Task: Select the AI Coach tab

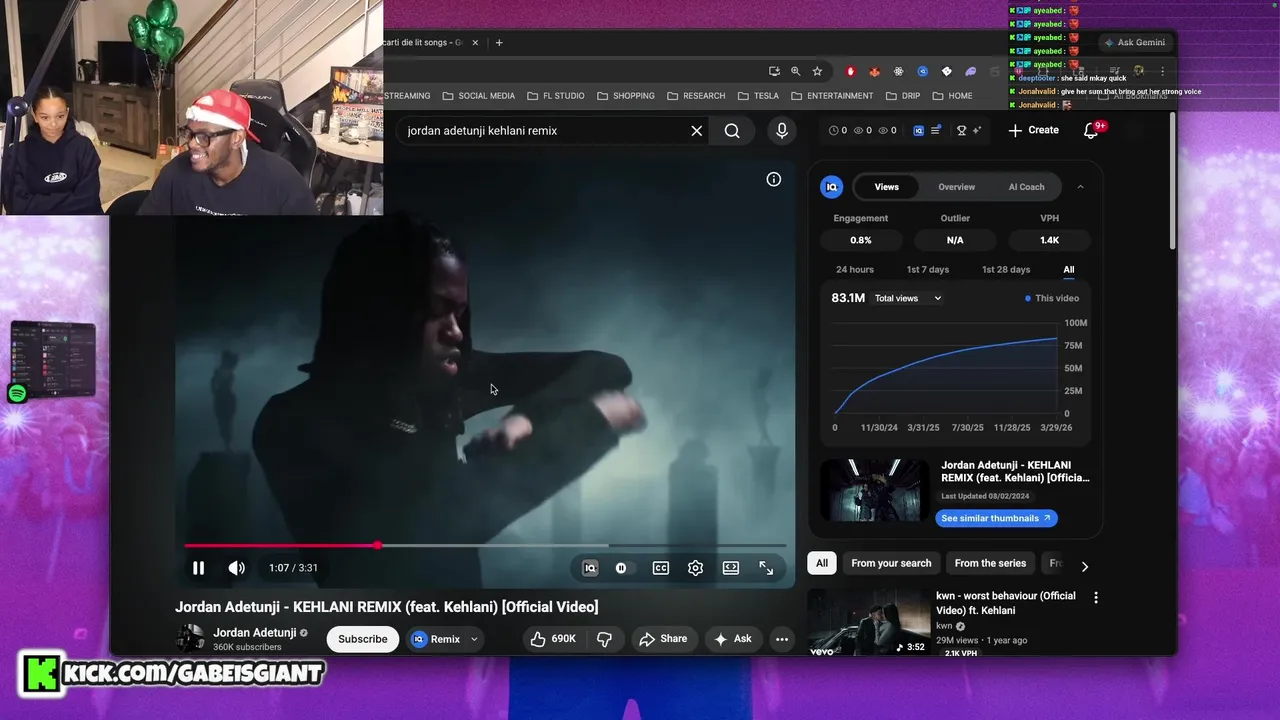Action: coord(1026,187)
